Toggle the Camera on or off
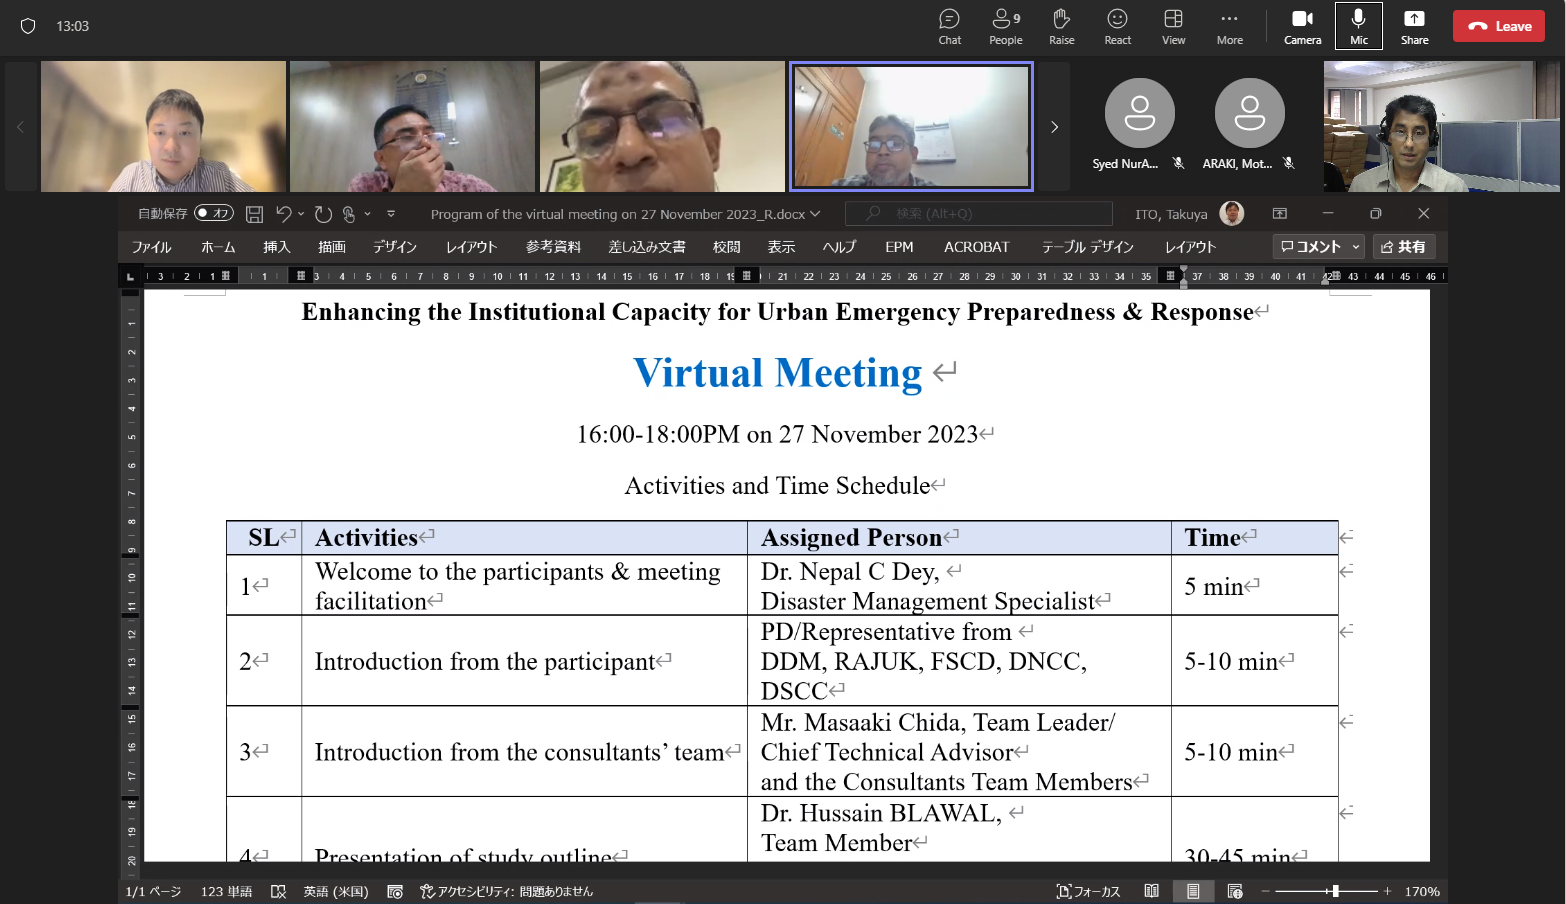The image size is (1566, 904). (x=1302, y=26)
